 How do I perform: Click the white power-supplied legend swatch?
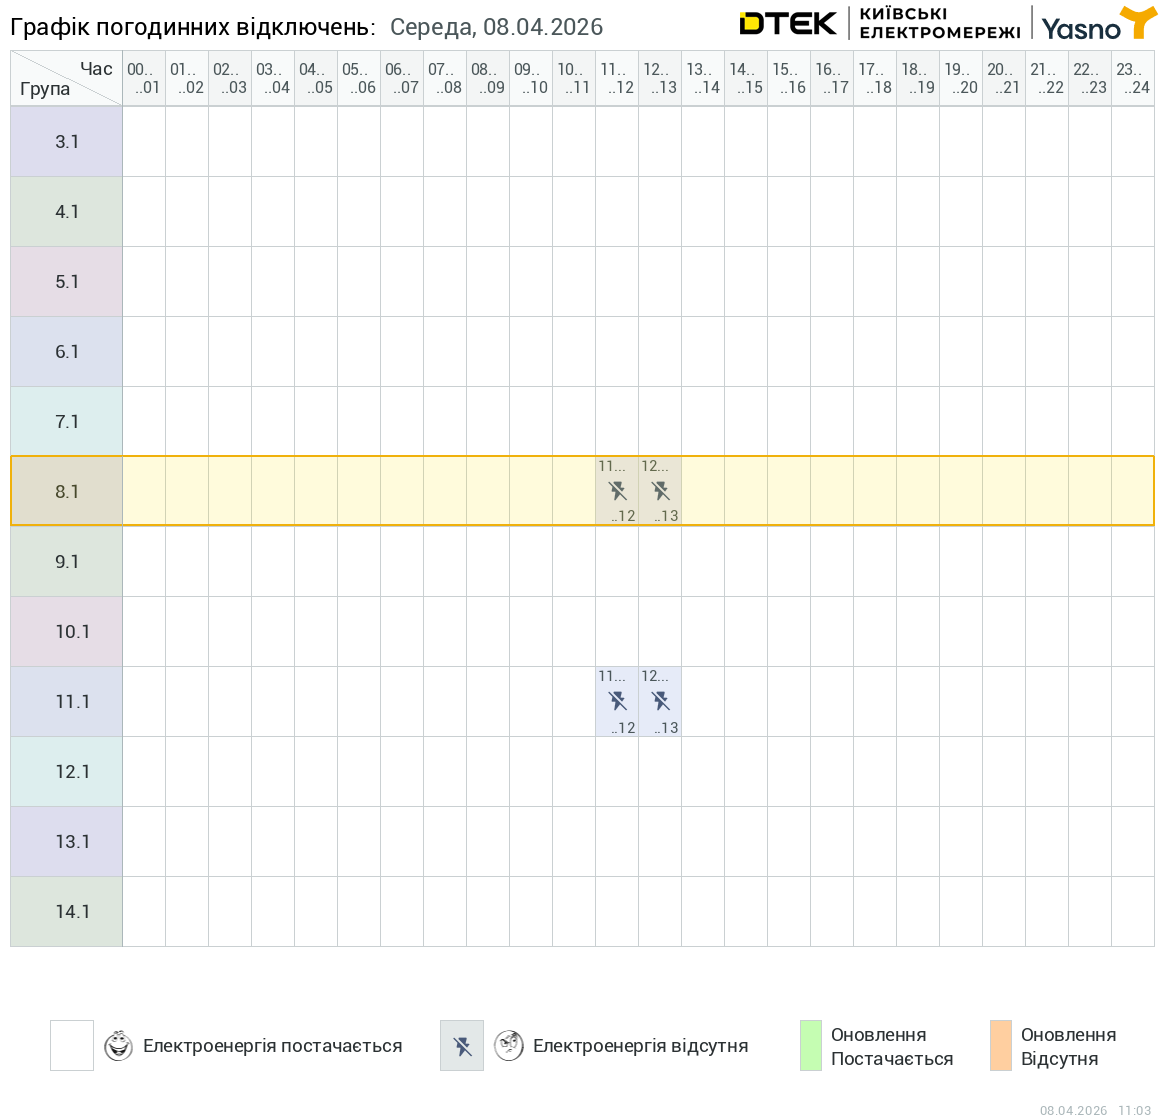(x=72, y=1046)
